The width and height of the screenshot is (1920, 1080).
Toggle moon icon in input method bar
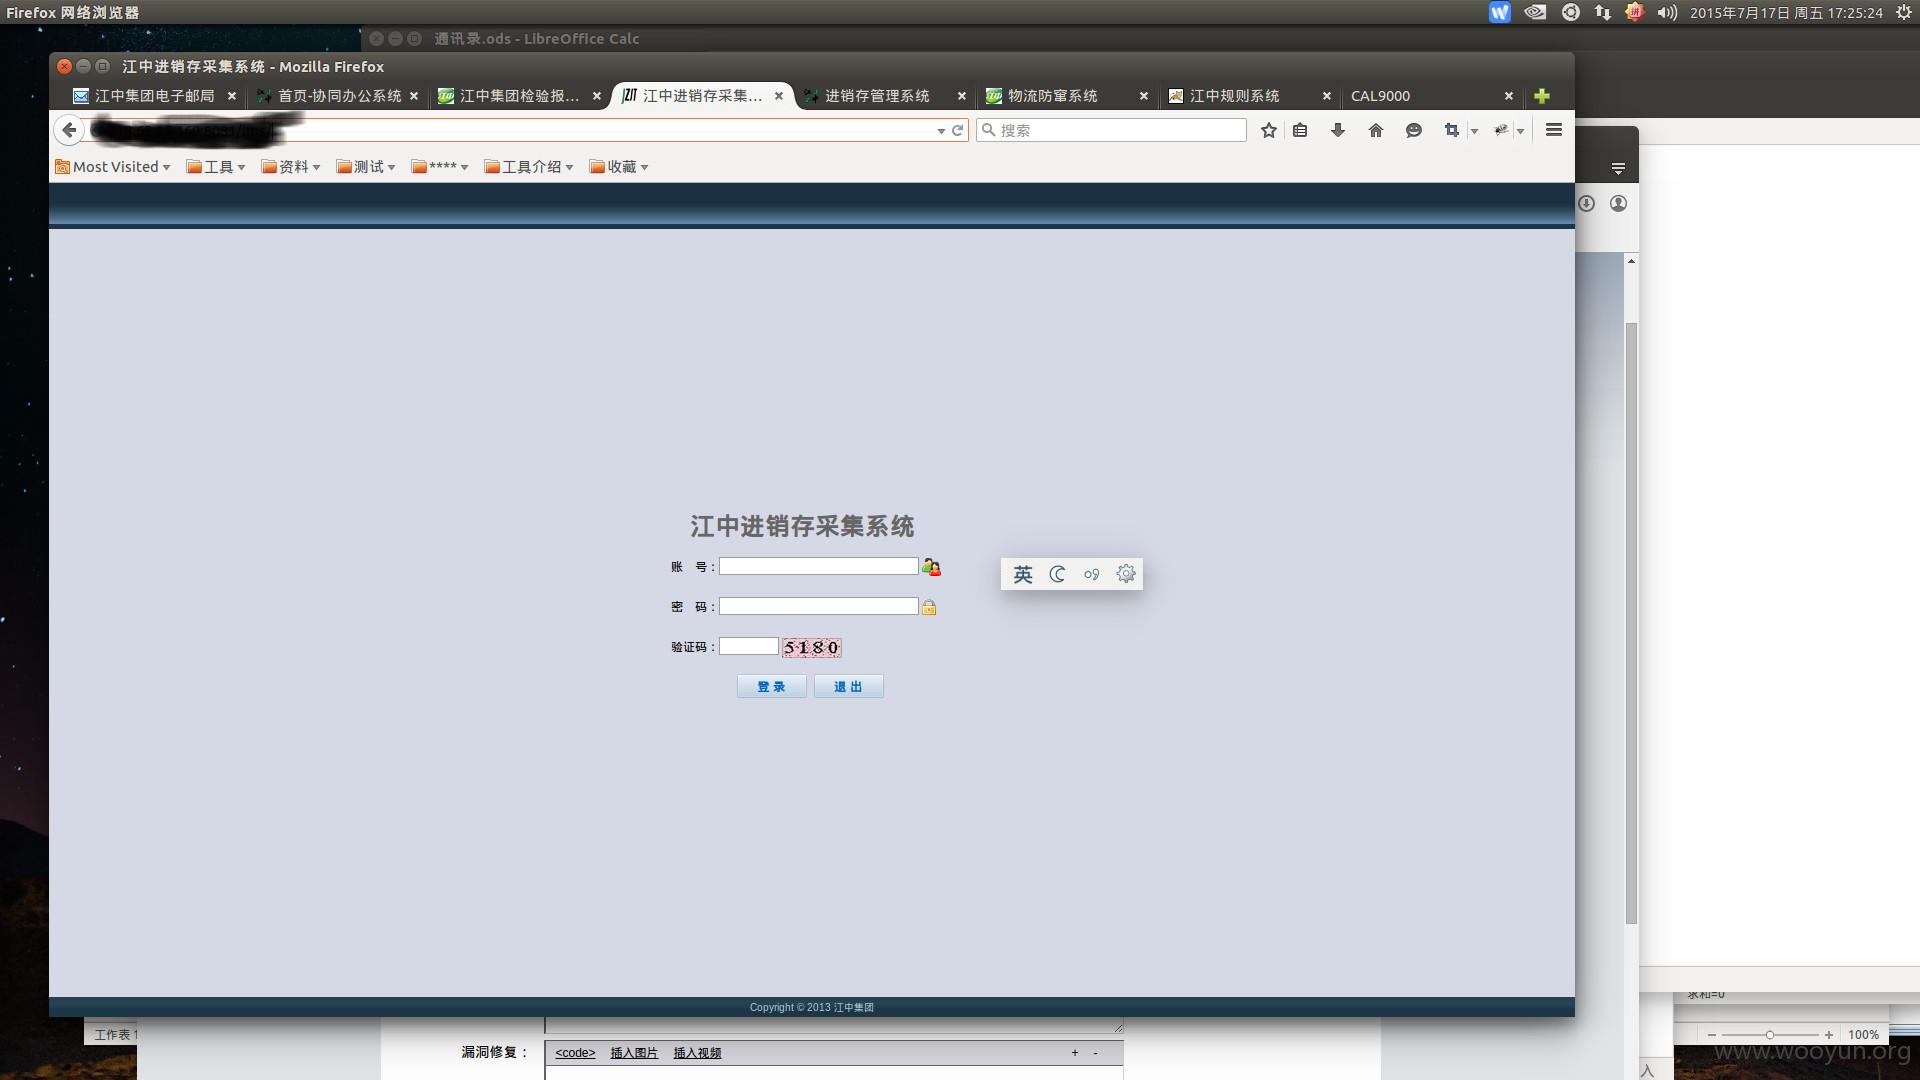click(x=1057, y=574)
